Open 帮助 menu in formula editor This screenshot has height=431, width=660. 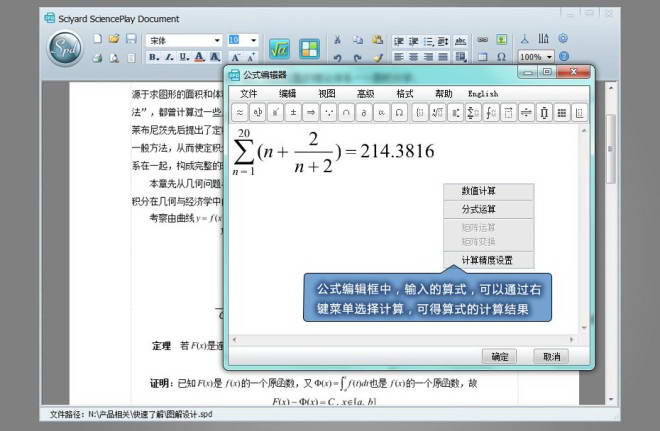coord(444,93)
